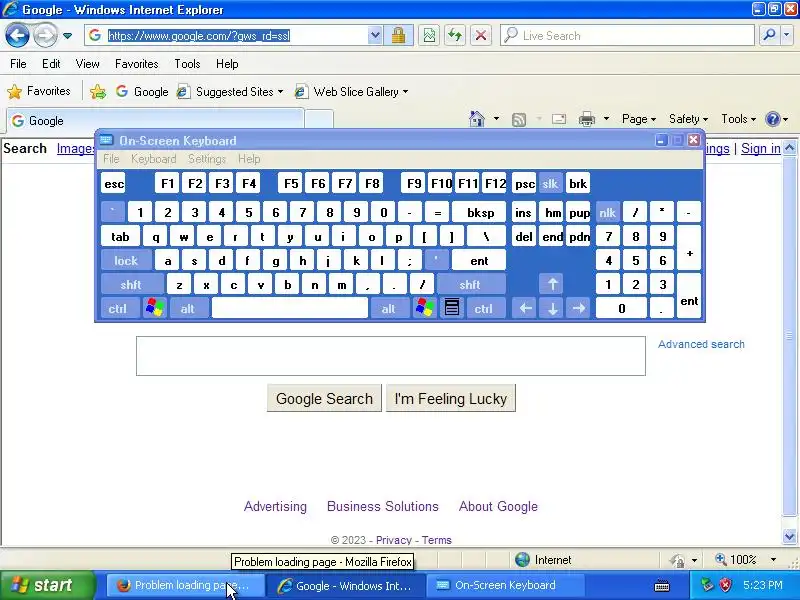Open the recent pages dropdown arrow
Screen dimensions: 800x600
[x=67, y=36]
